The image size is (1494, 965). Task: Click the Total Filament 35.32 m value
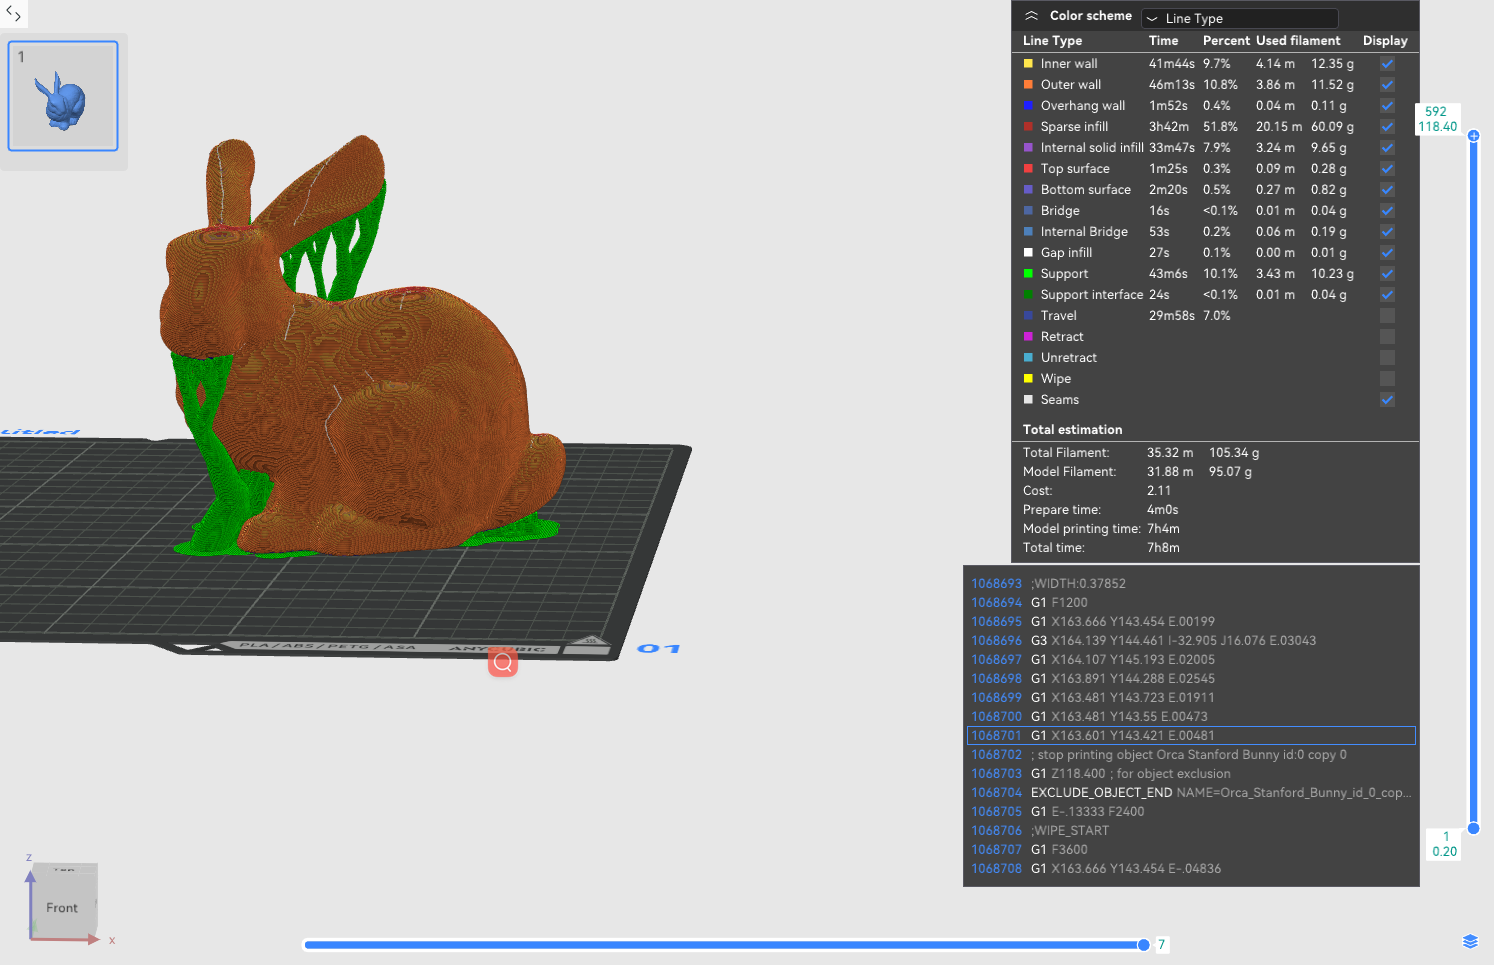pos(1170,452)
